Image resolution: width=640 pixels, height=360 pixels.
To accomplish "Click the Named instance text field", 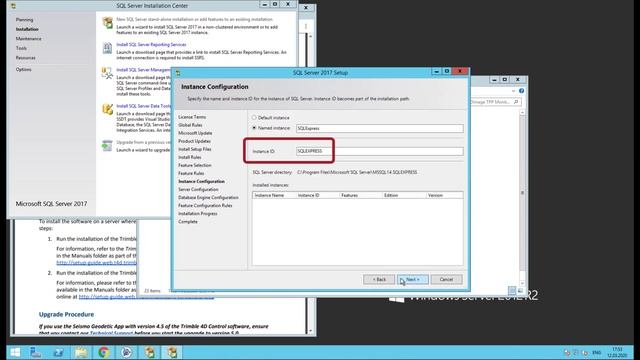I will click(x=380, y=128).
